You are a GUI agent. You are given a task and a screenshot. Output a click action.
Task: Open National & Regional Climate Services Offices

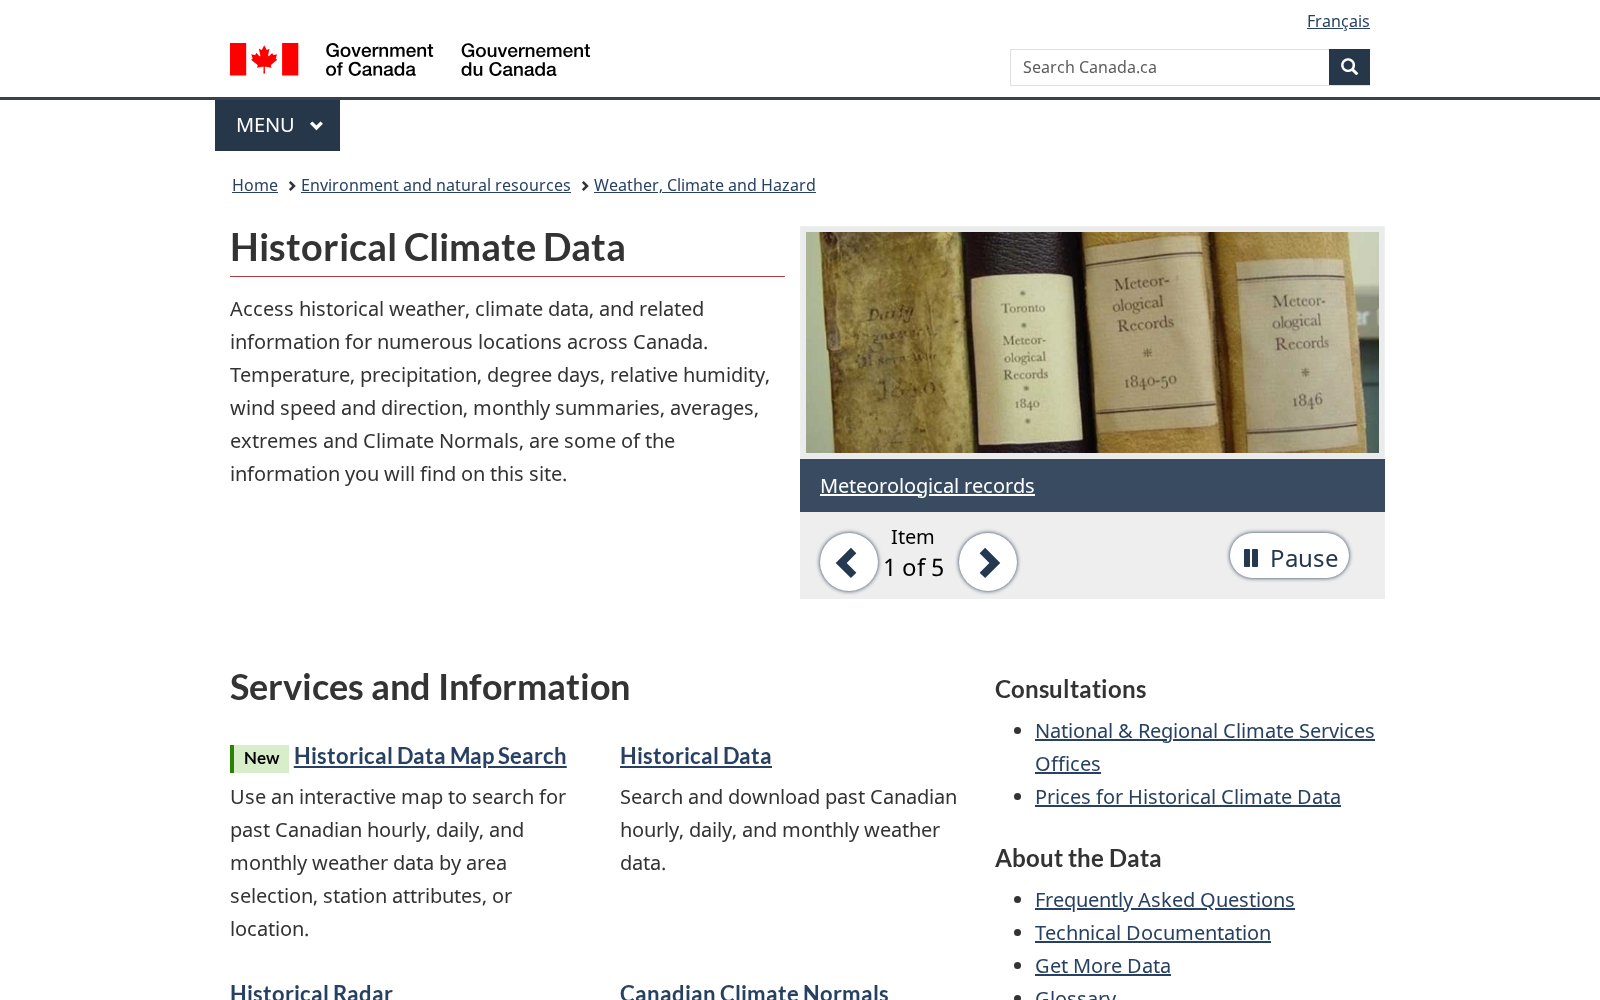1204,747
